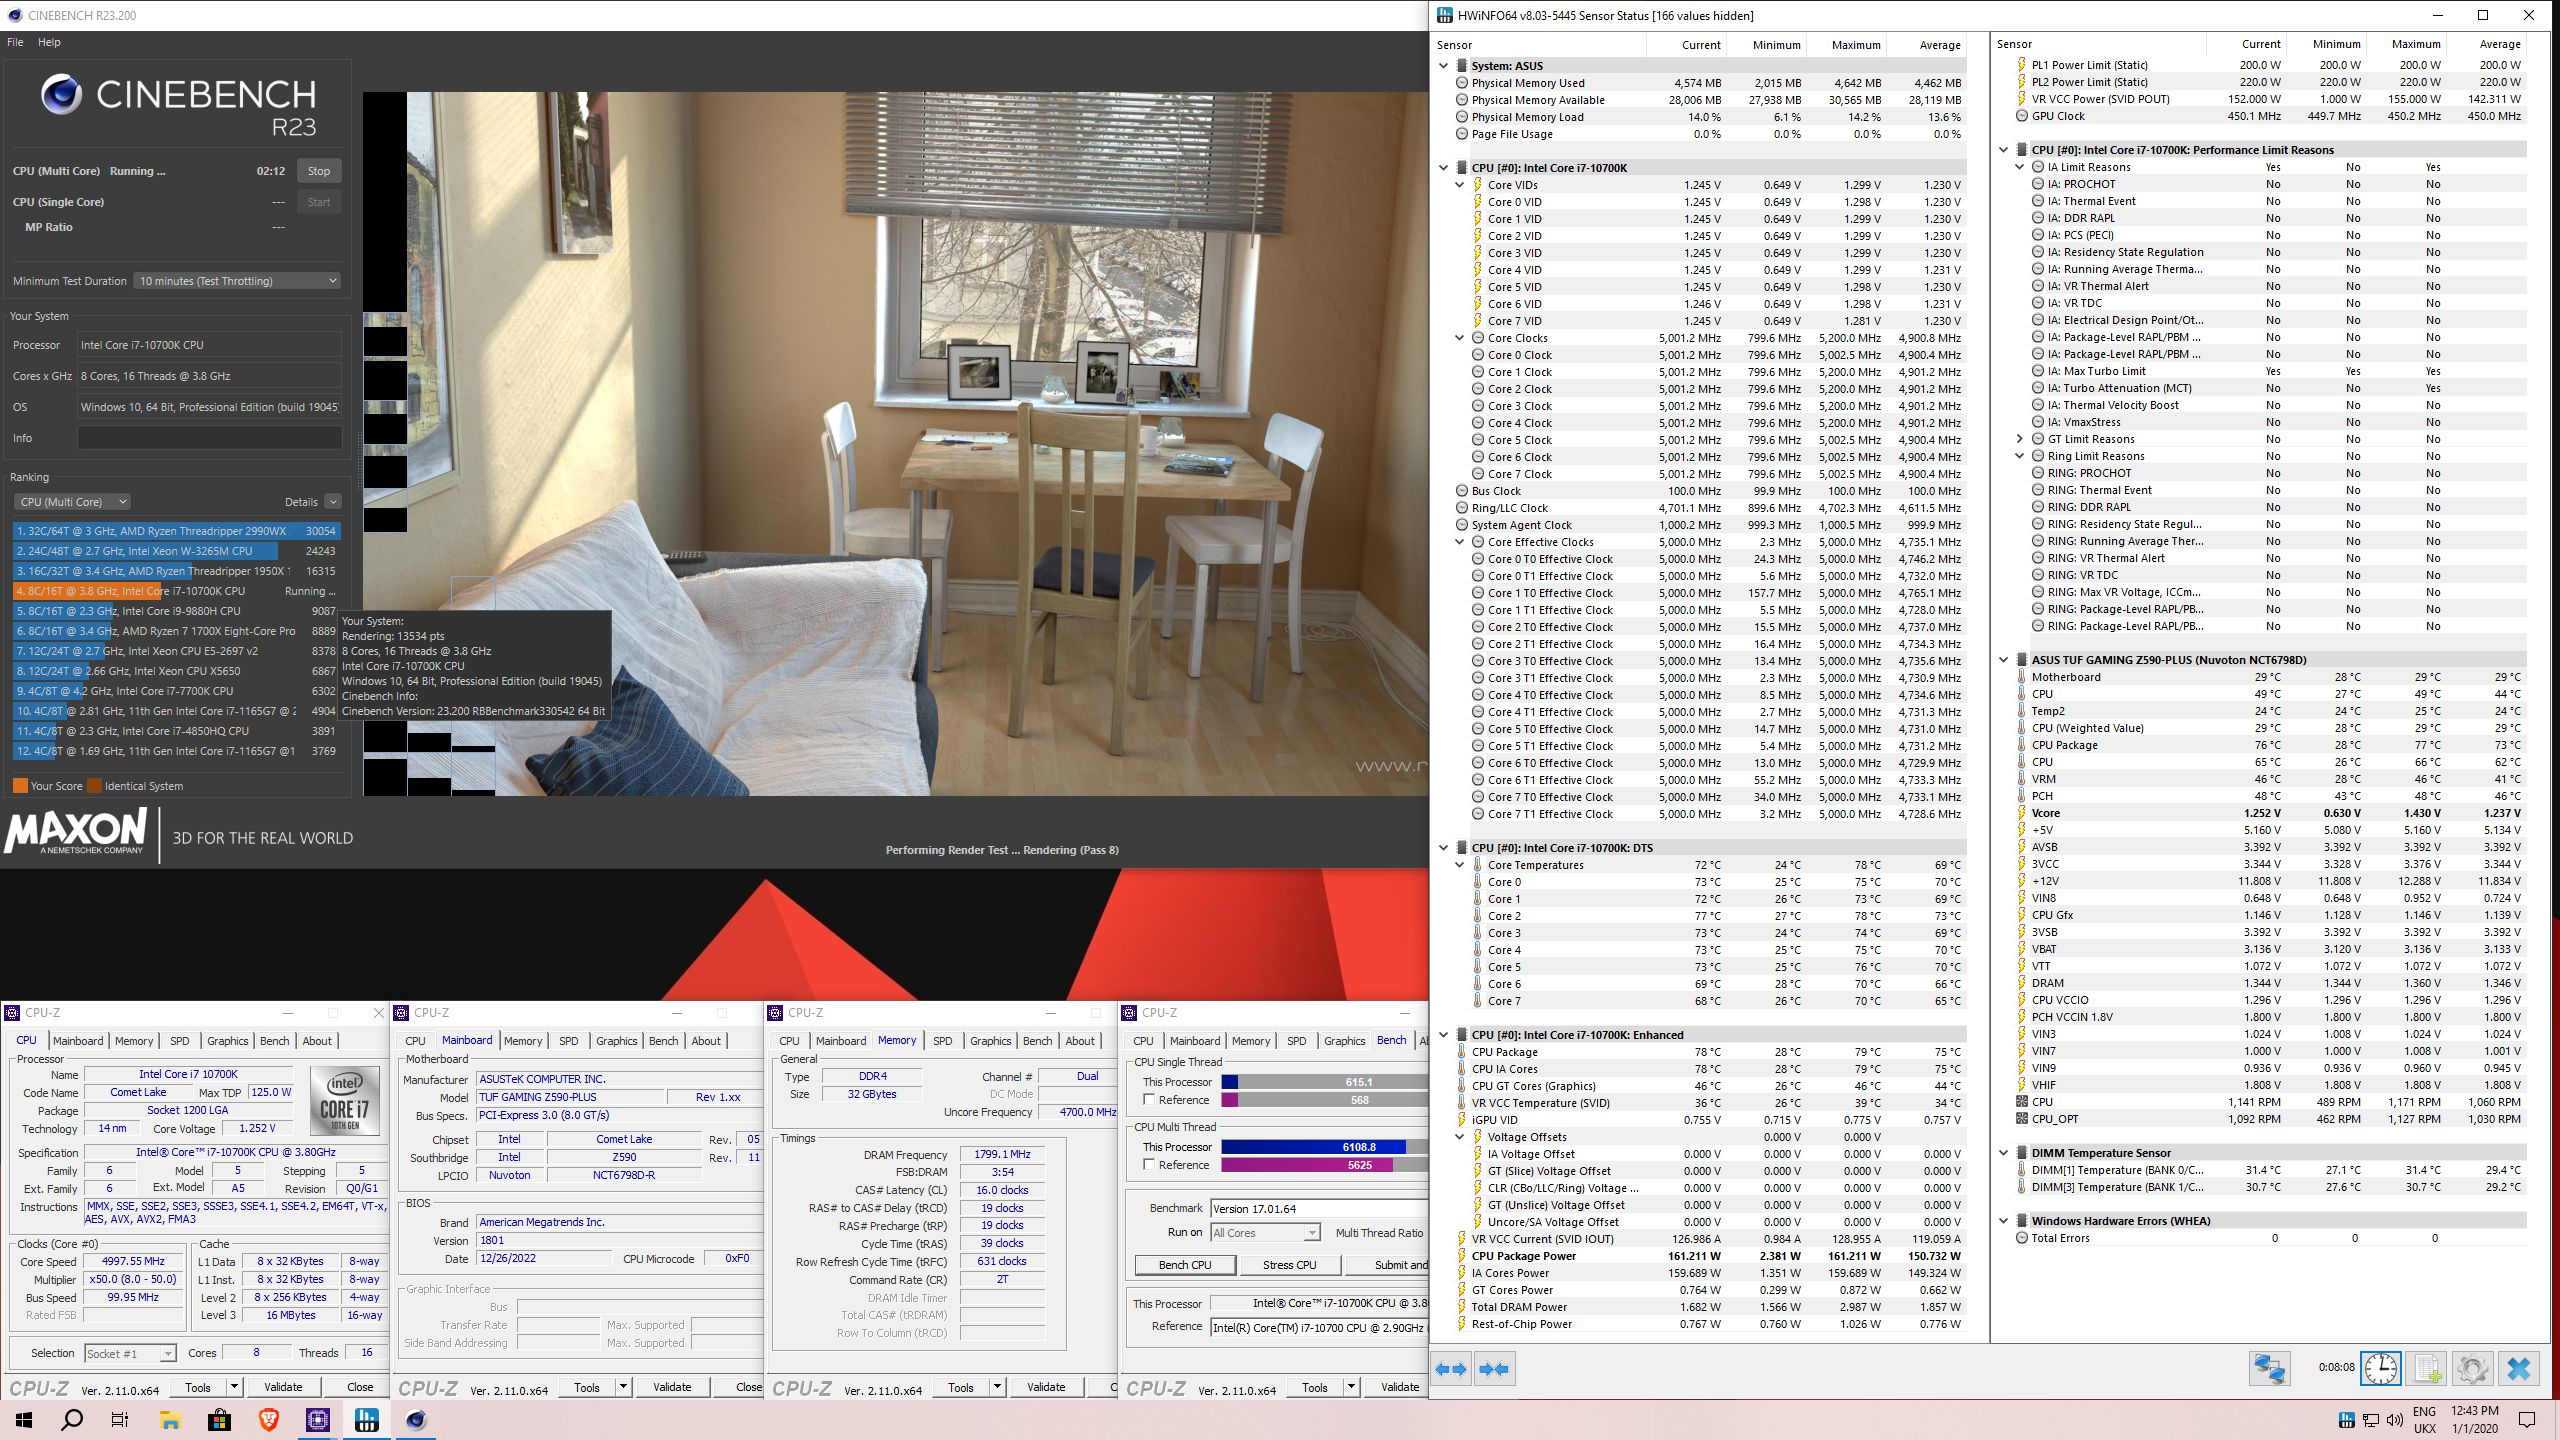Click HWiNFO expand columns arrows button
The width and height of the screenshot is (2560, 1440).
[1452, 1369]
